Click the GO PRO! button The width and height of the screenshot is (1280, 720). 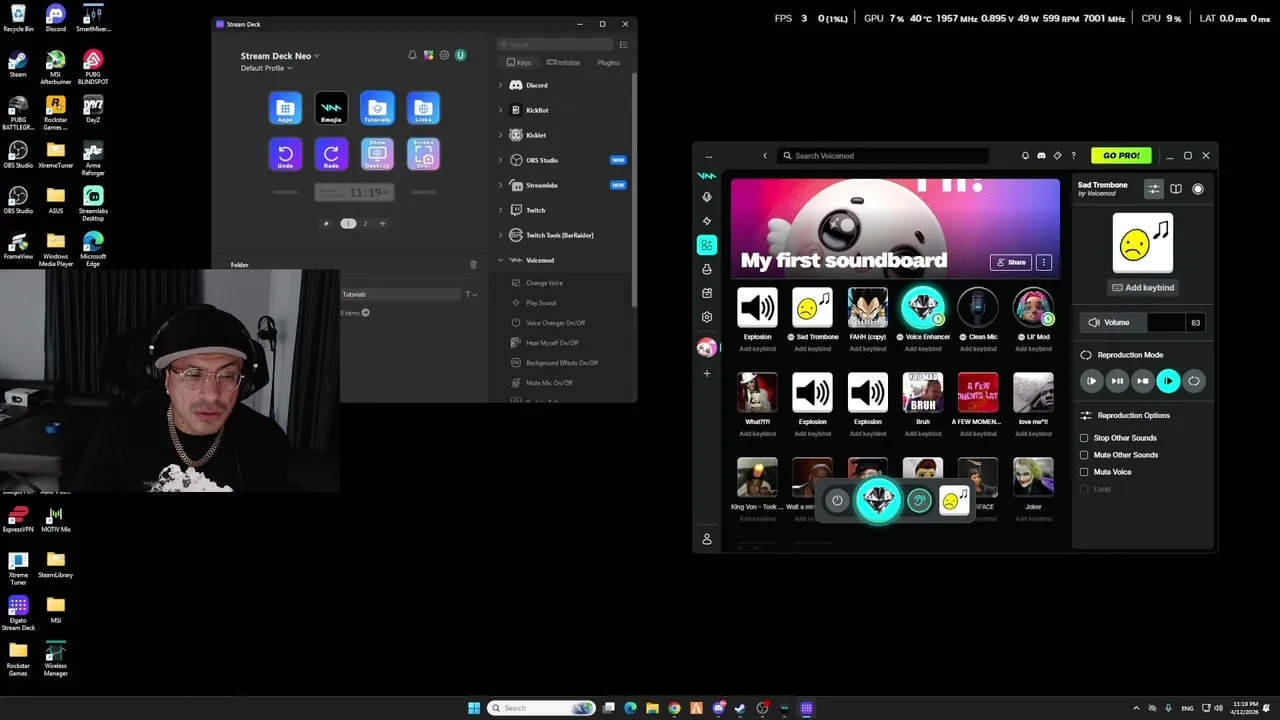click(x=1121, y=156)
